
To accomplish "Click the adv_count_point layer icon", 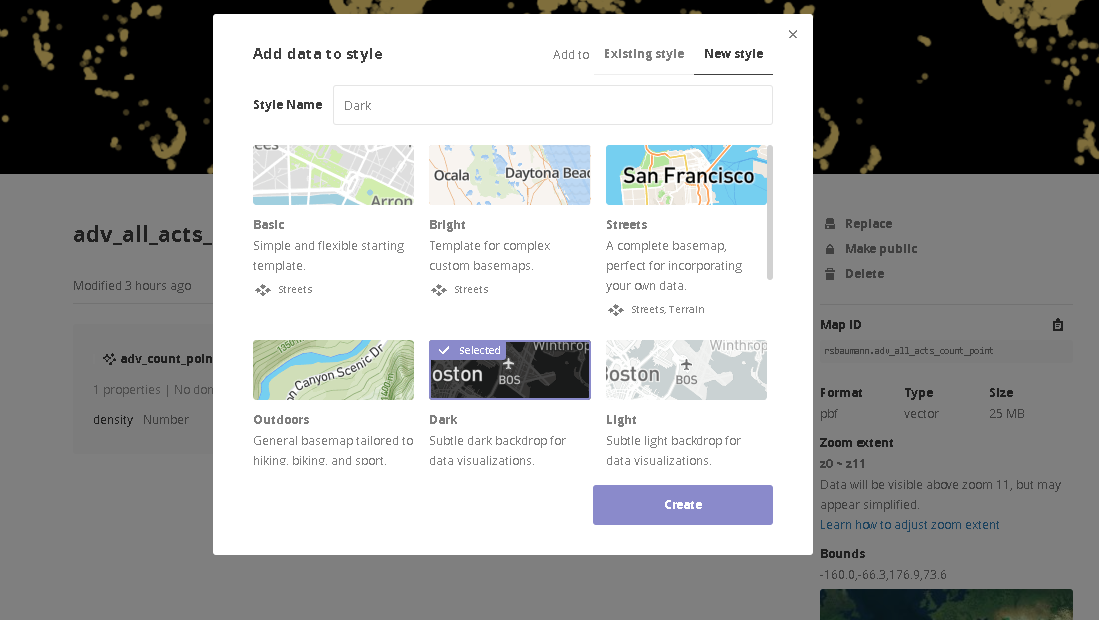I will click(109, 359).
